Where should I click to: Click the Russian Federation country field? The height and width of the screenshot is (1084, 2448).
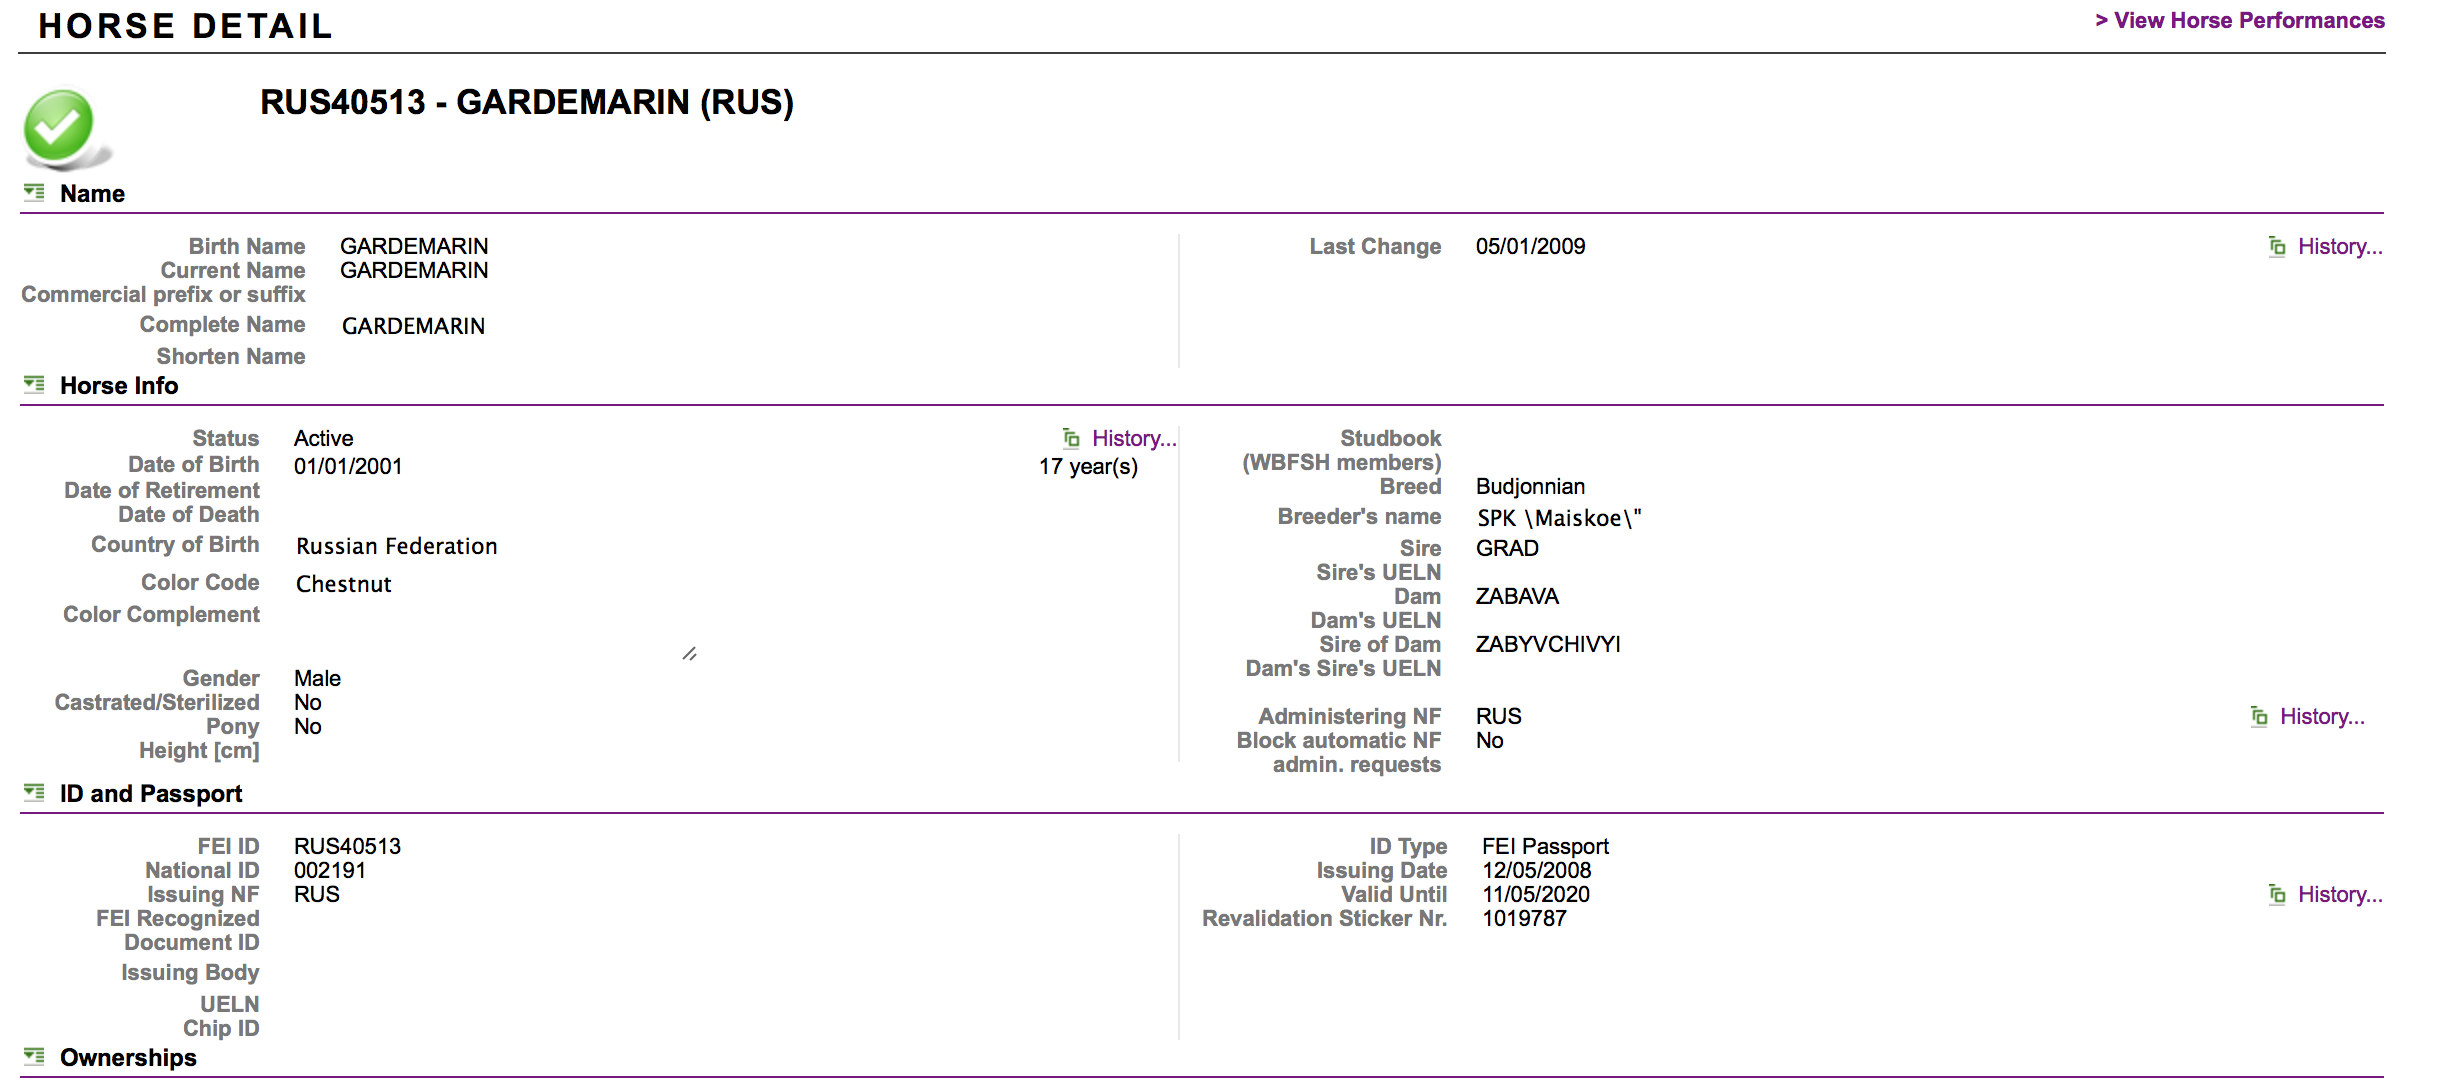[x=397, y=547]
